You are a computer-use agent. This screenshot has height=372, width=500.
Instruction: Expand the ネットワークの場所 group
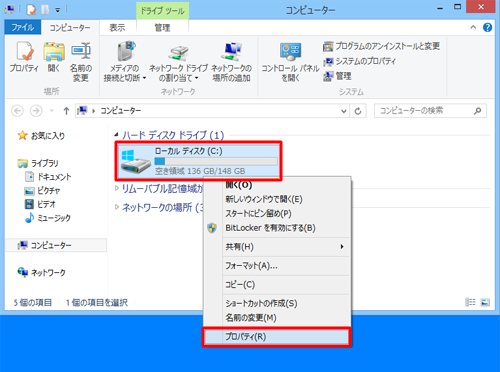pos(117,207)
